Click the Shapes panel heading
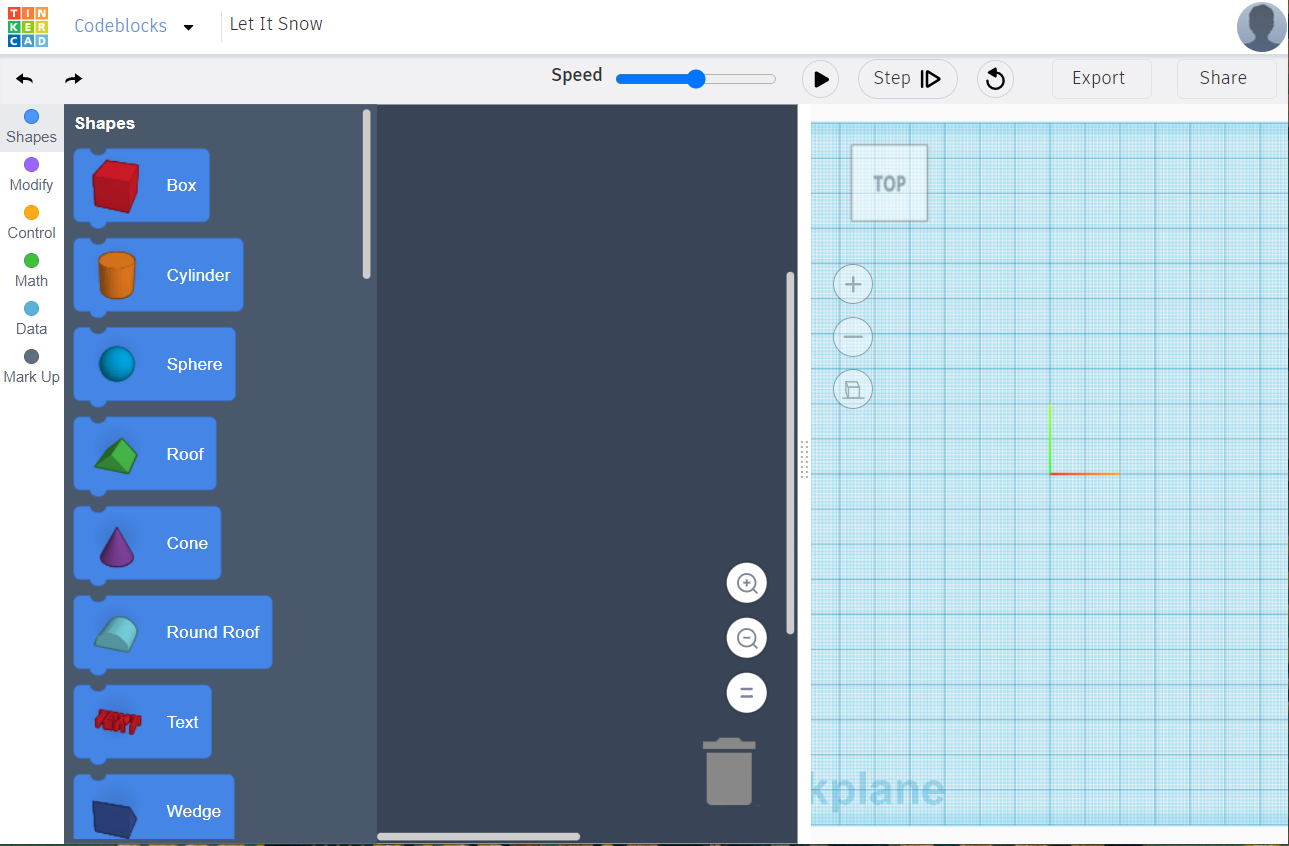Viewport: 1289px width, 846px height. 105,123
